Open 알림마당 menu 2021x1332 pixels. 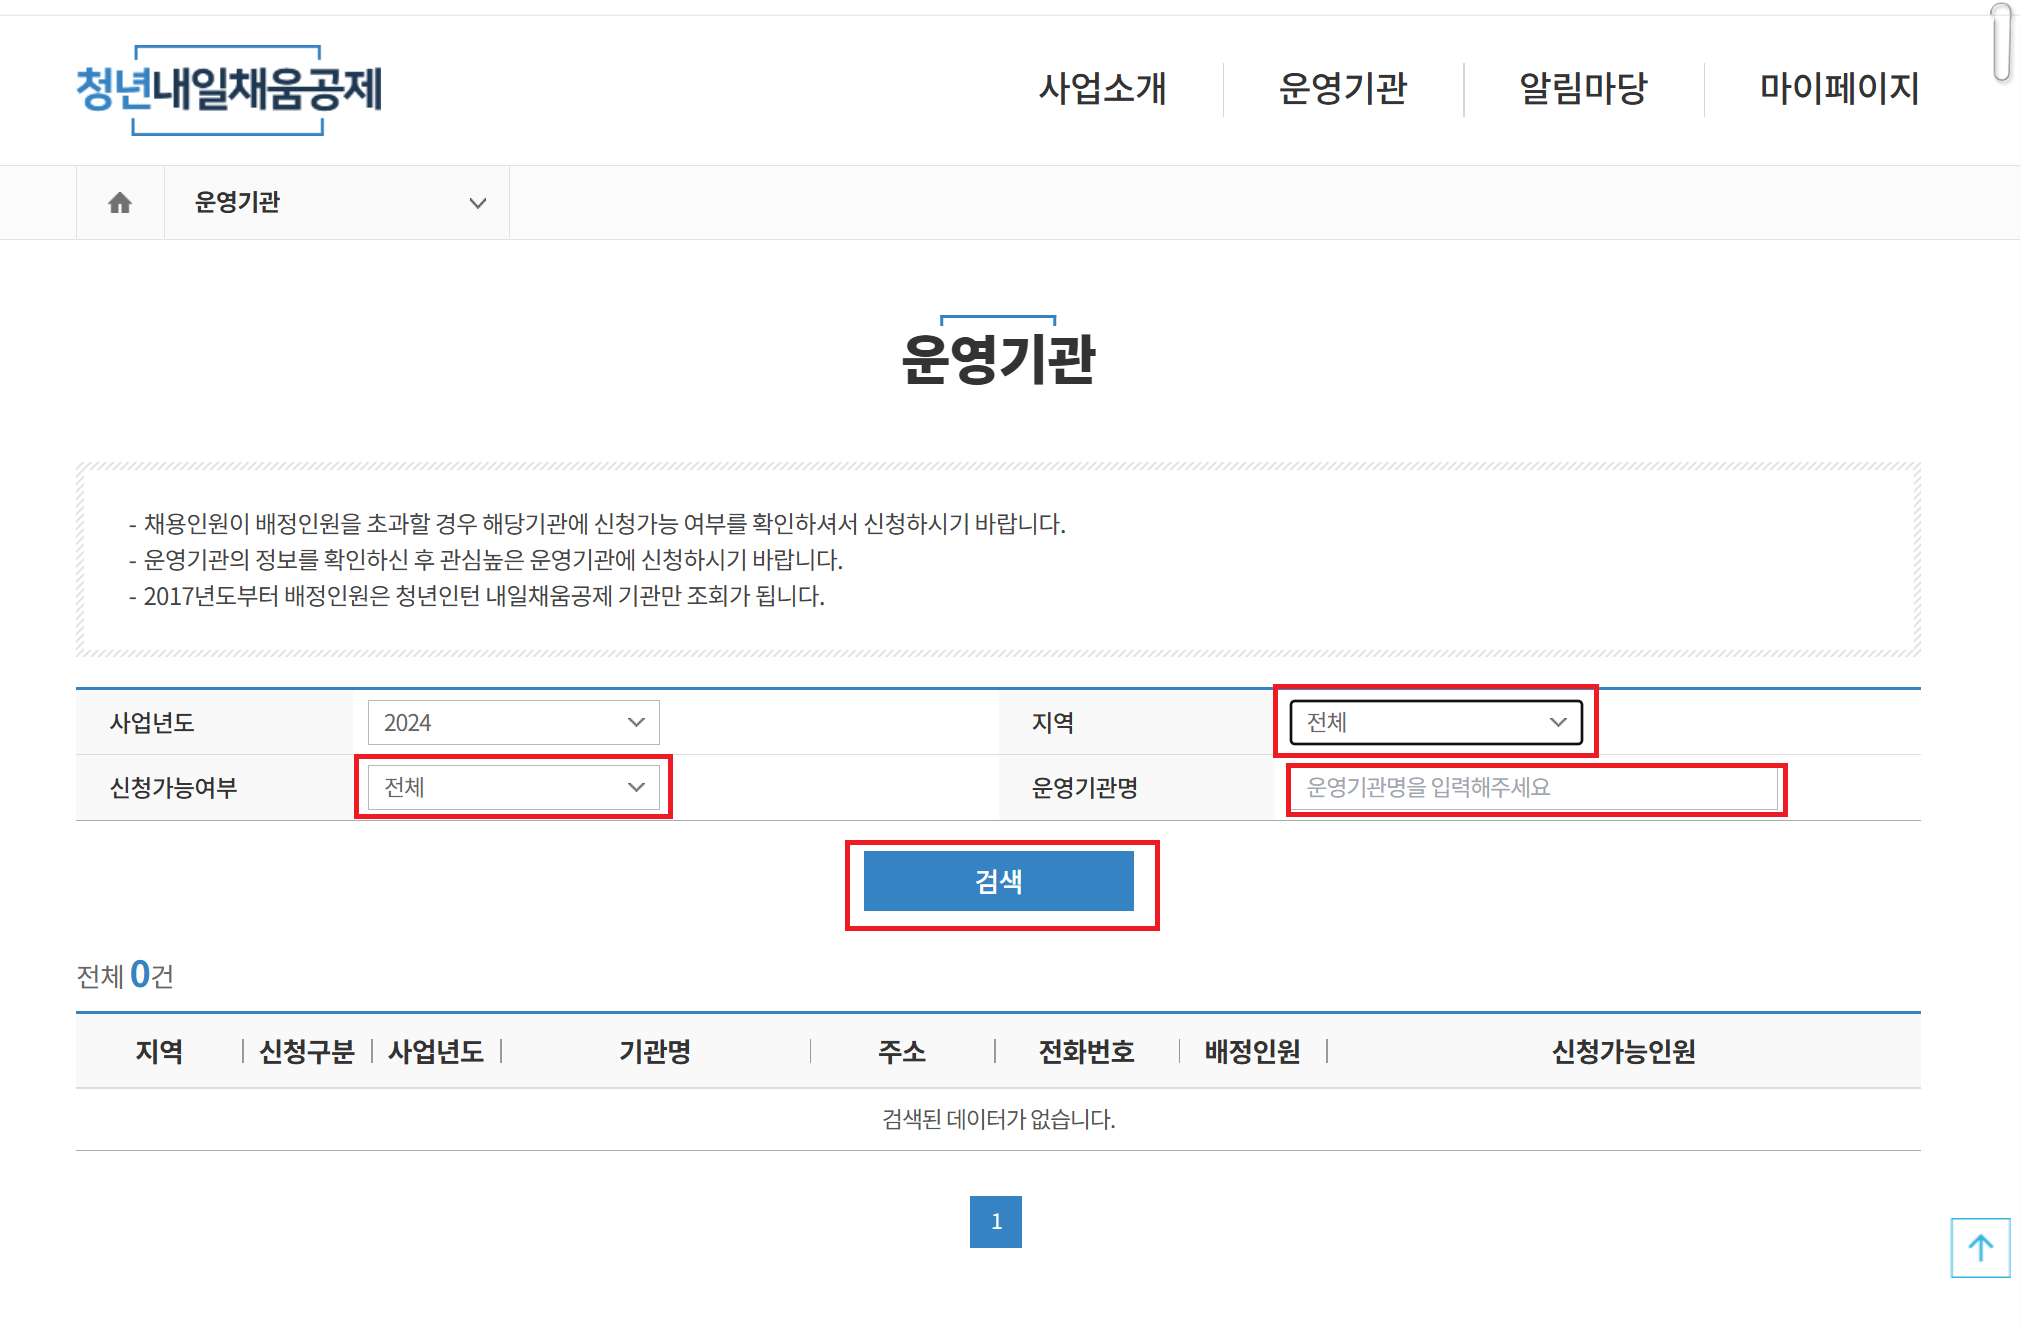1583,89
